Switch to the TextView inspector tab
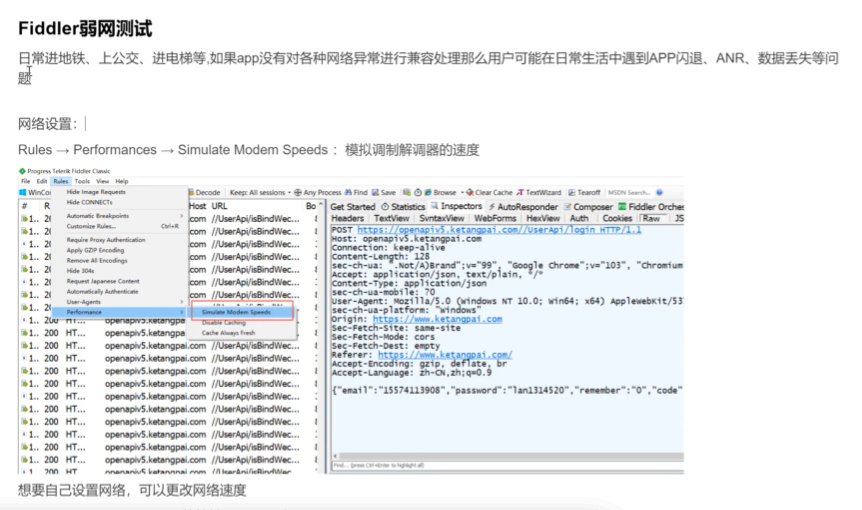Image resolution: width=862 pixels, height=510 pixels. (391, 218)
